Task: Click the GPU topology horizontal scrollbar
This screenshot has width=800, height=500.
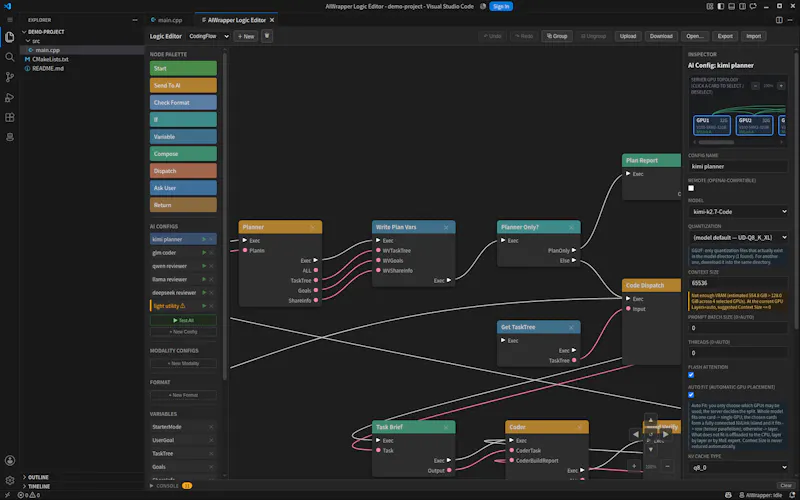Action: 716,142
